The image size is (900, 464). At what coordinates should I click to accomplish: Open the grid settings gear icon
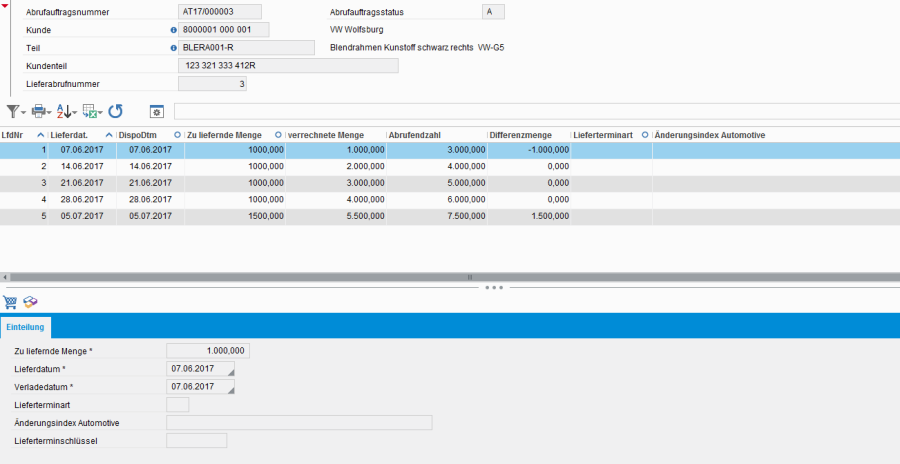coord(156,111)
